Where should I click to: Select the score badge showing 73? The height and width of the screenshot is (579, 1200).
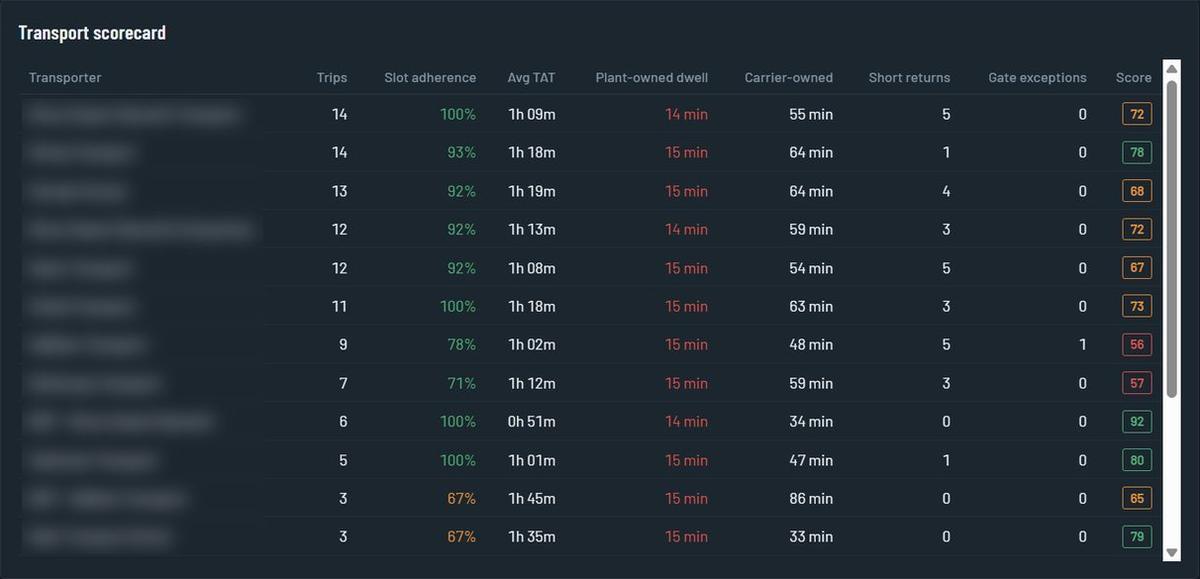pyautogui.click(x=1137, y=306)
